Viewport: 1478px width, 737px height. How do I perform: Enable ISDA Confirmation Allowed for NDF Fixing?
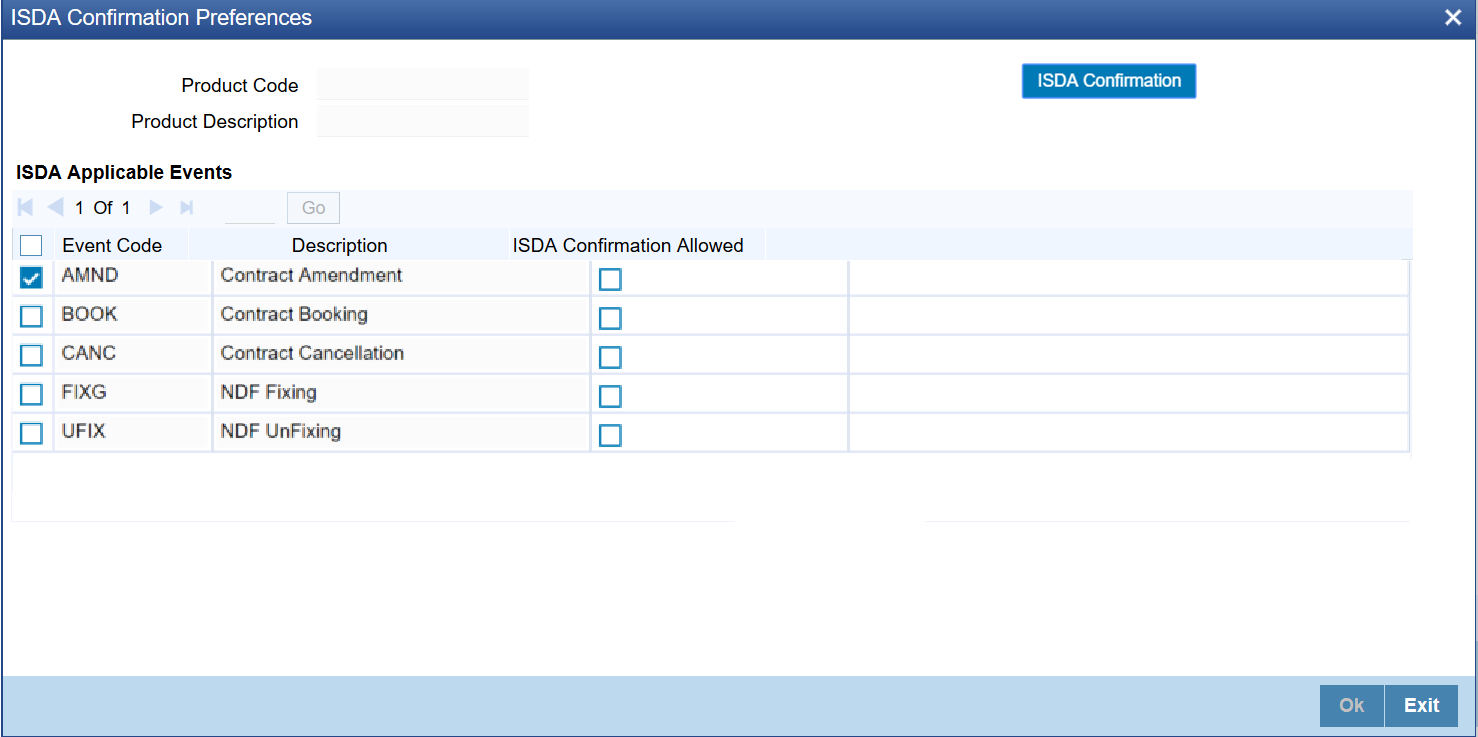coord(610,397)
